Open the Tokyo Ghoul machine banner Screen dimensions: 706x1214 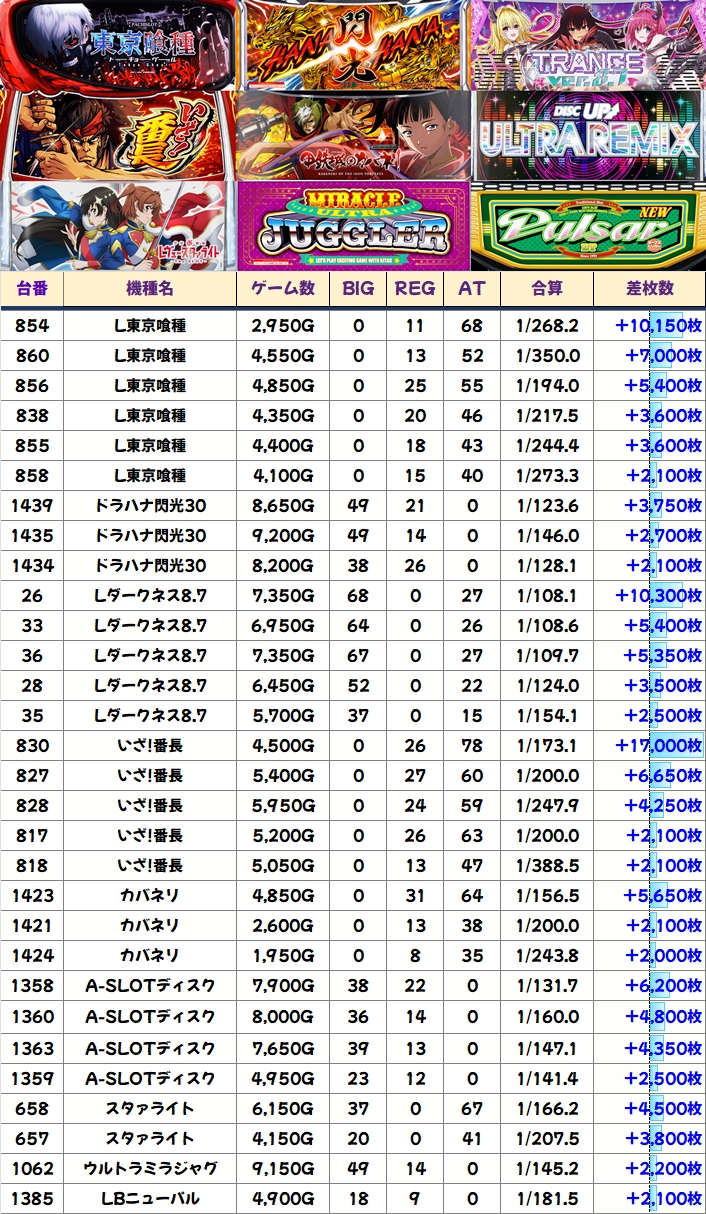pyautogui.click(x=119, y=45)
